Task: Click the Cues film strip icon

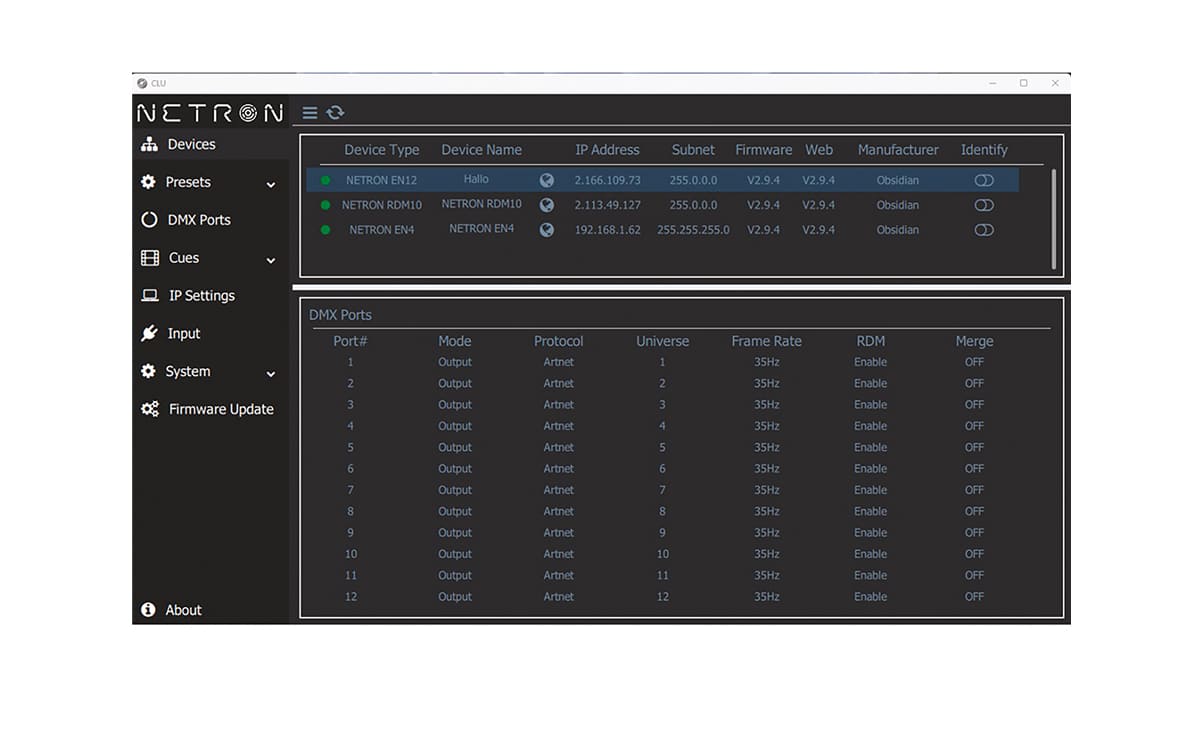Action: click(150, 258)
